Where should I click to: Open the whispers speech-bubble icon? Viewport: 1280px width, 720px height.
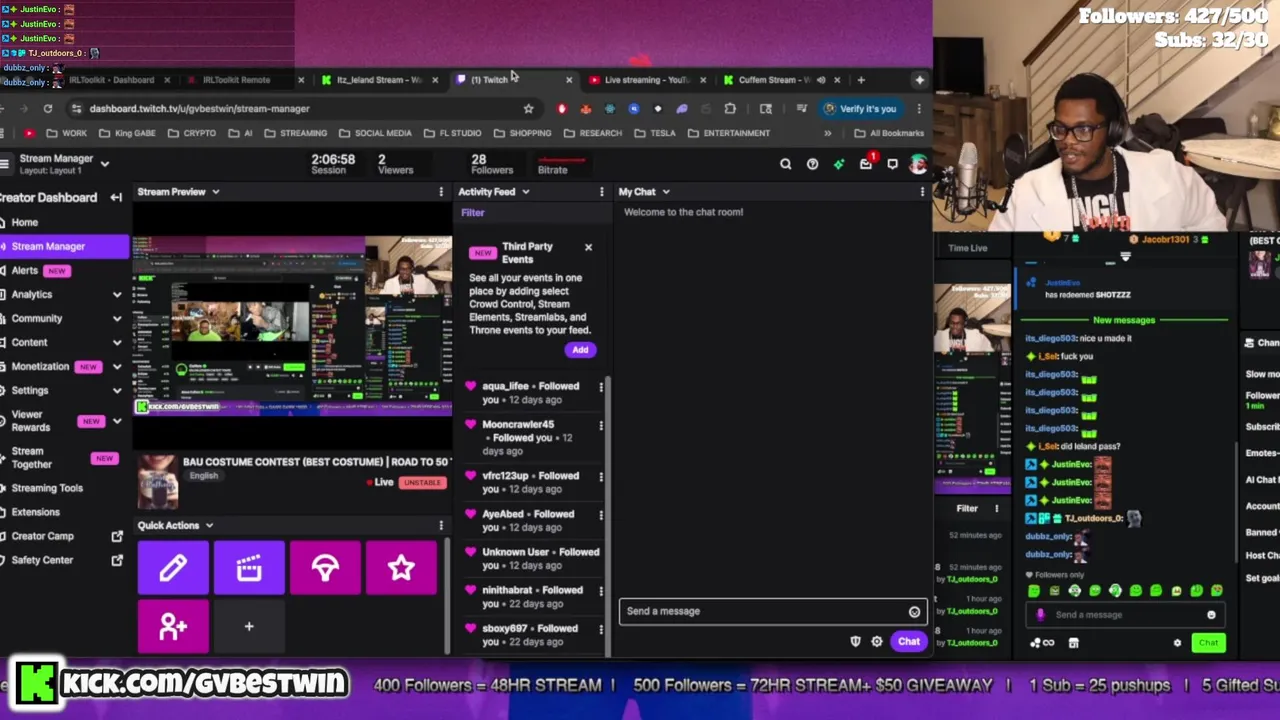tap(892, 164)
